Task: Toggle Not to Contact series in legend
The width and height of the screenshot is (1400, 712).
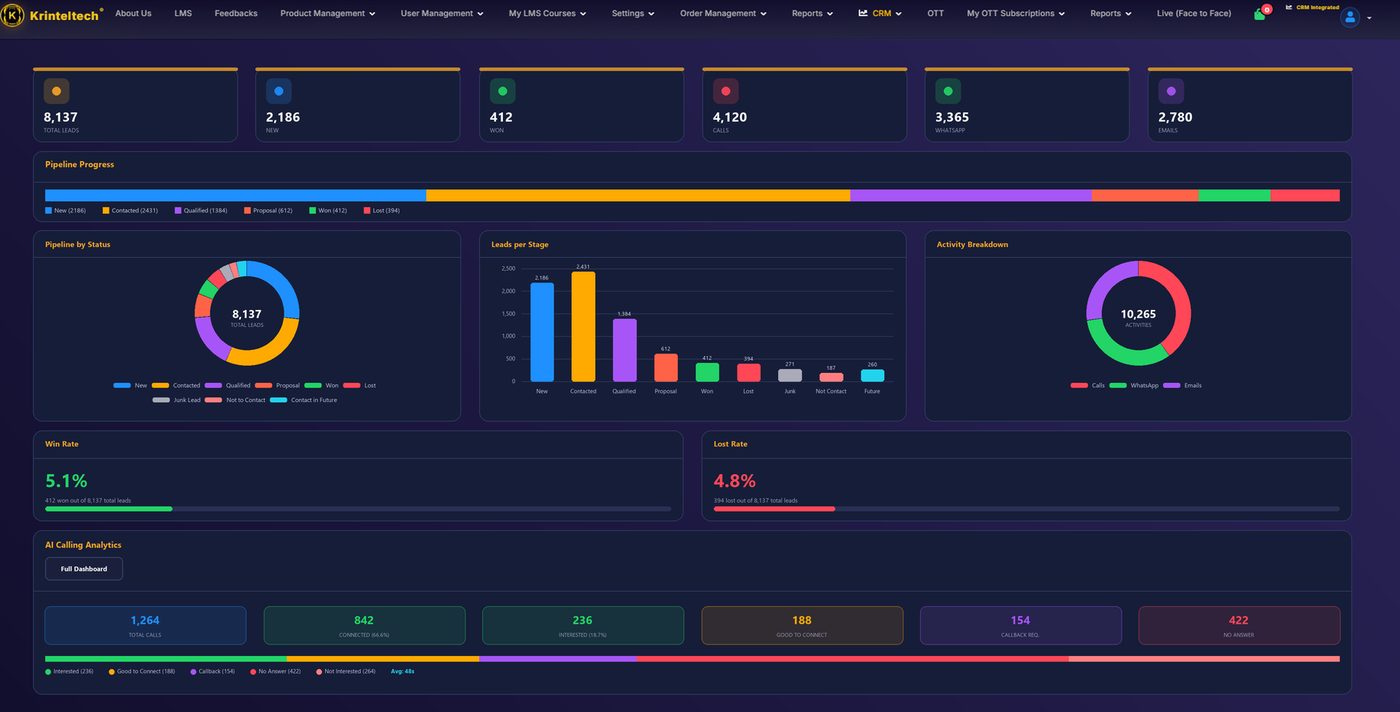Action: [x=235, y=400]
